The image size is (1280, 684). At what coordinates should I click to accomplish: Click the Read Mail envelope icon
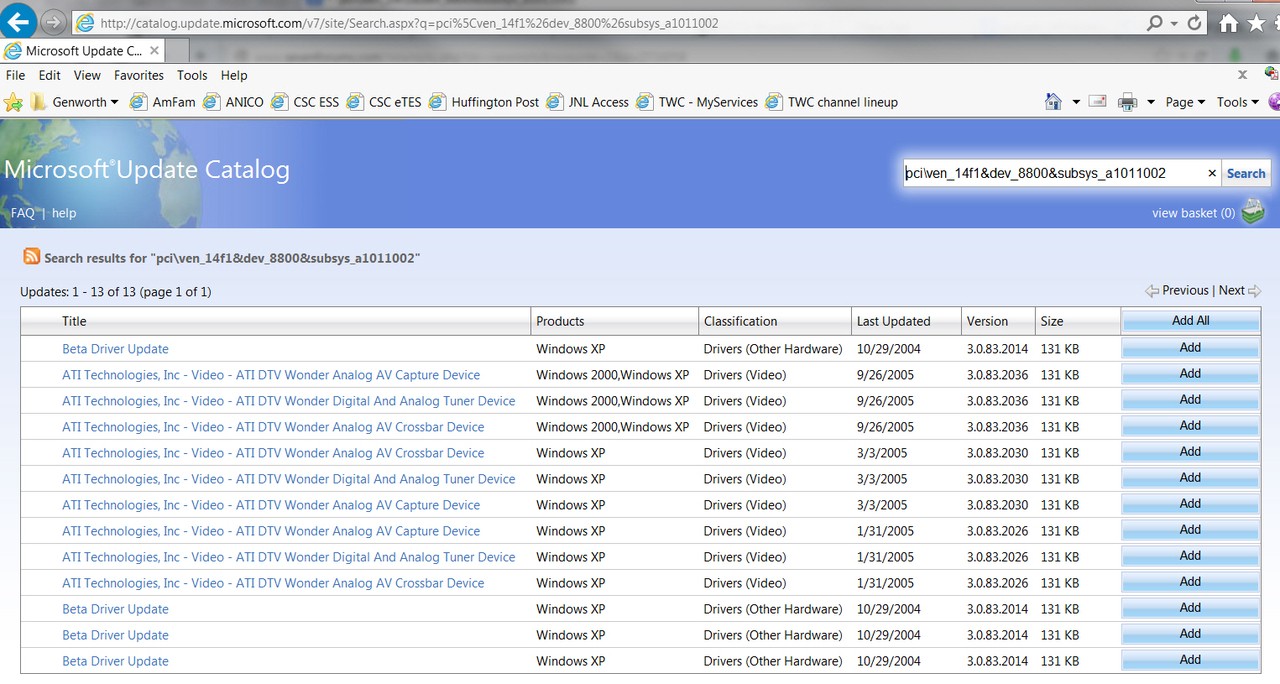(x=1097, y=102)
